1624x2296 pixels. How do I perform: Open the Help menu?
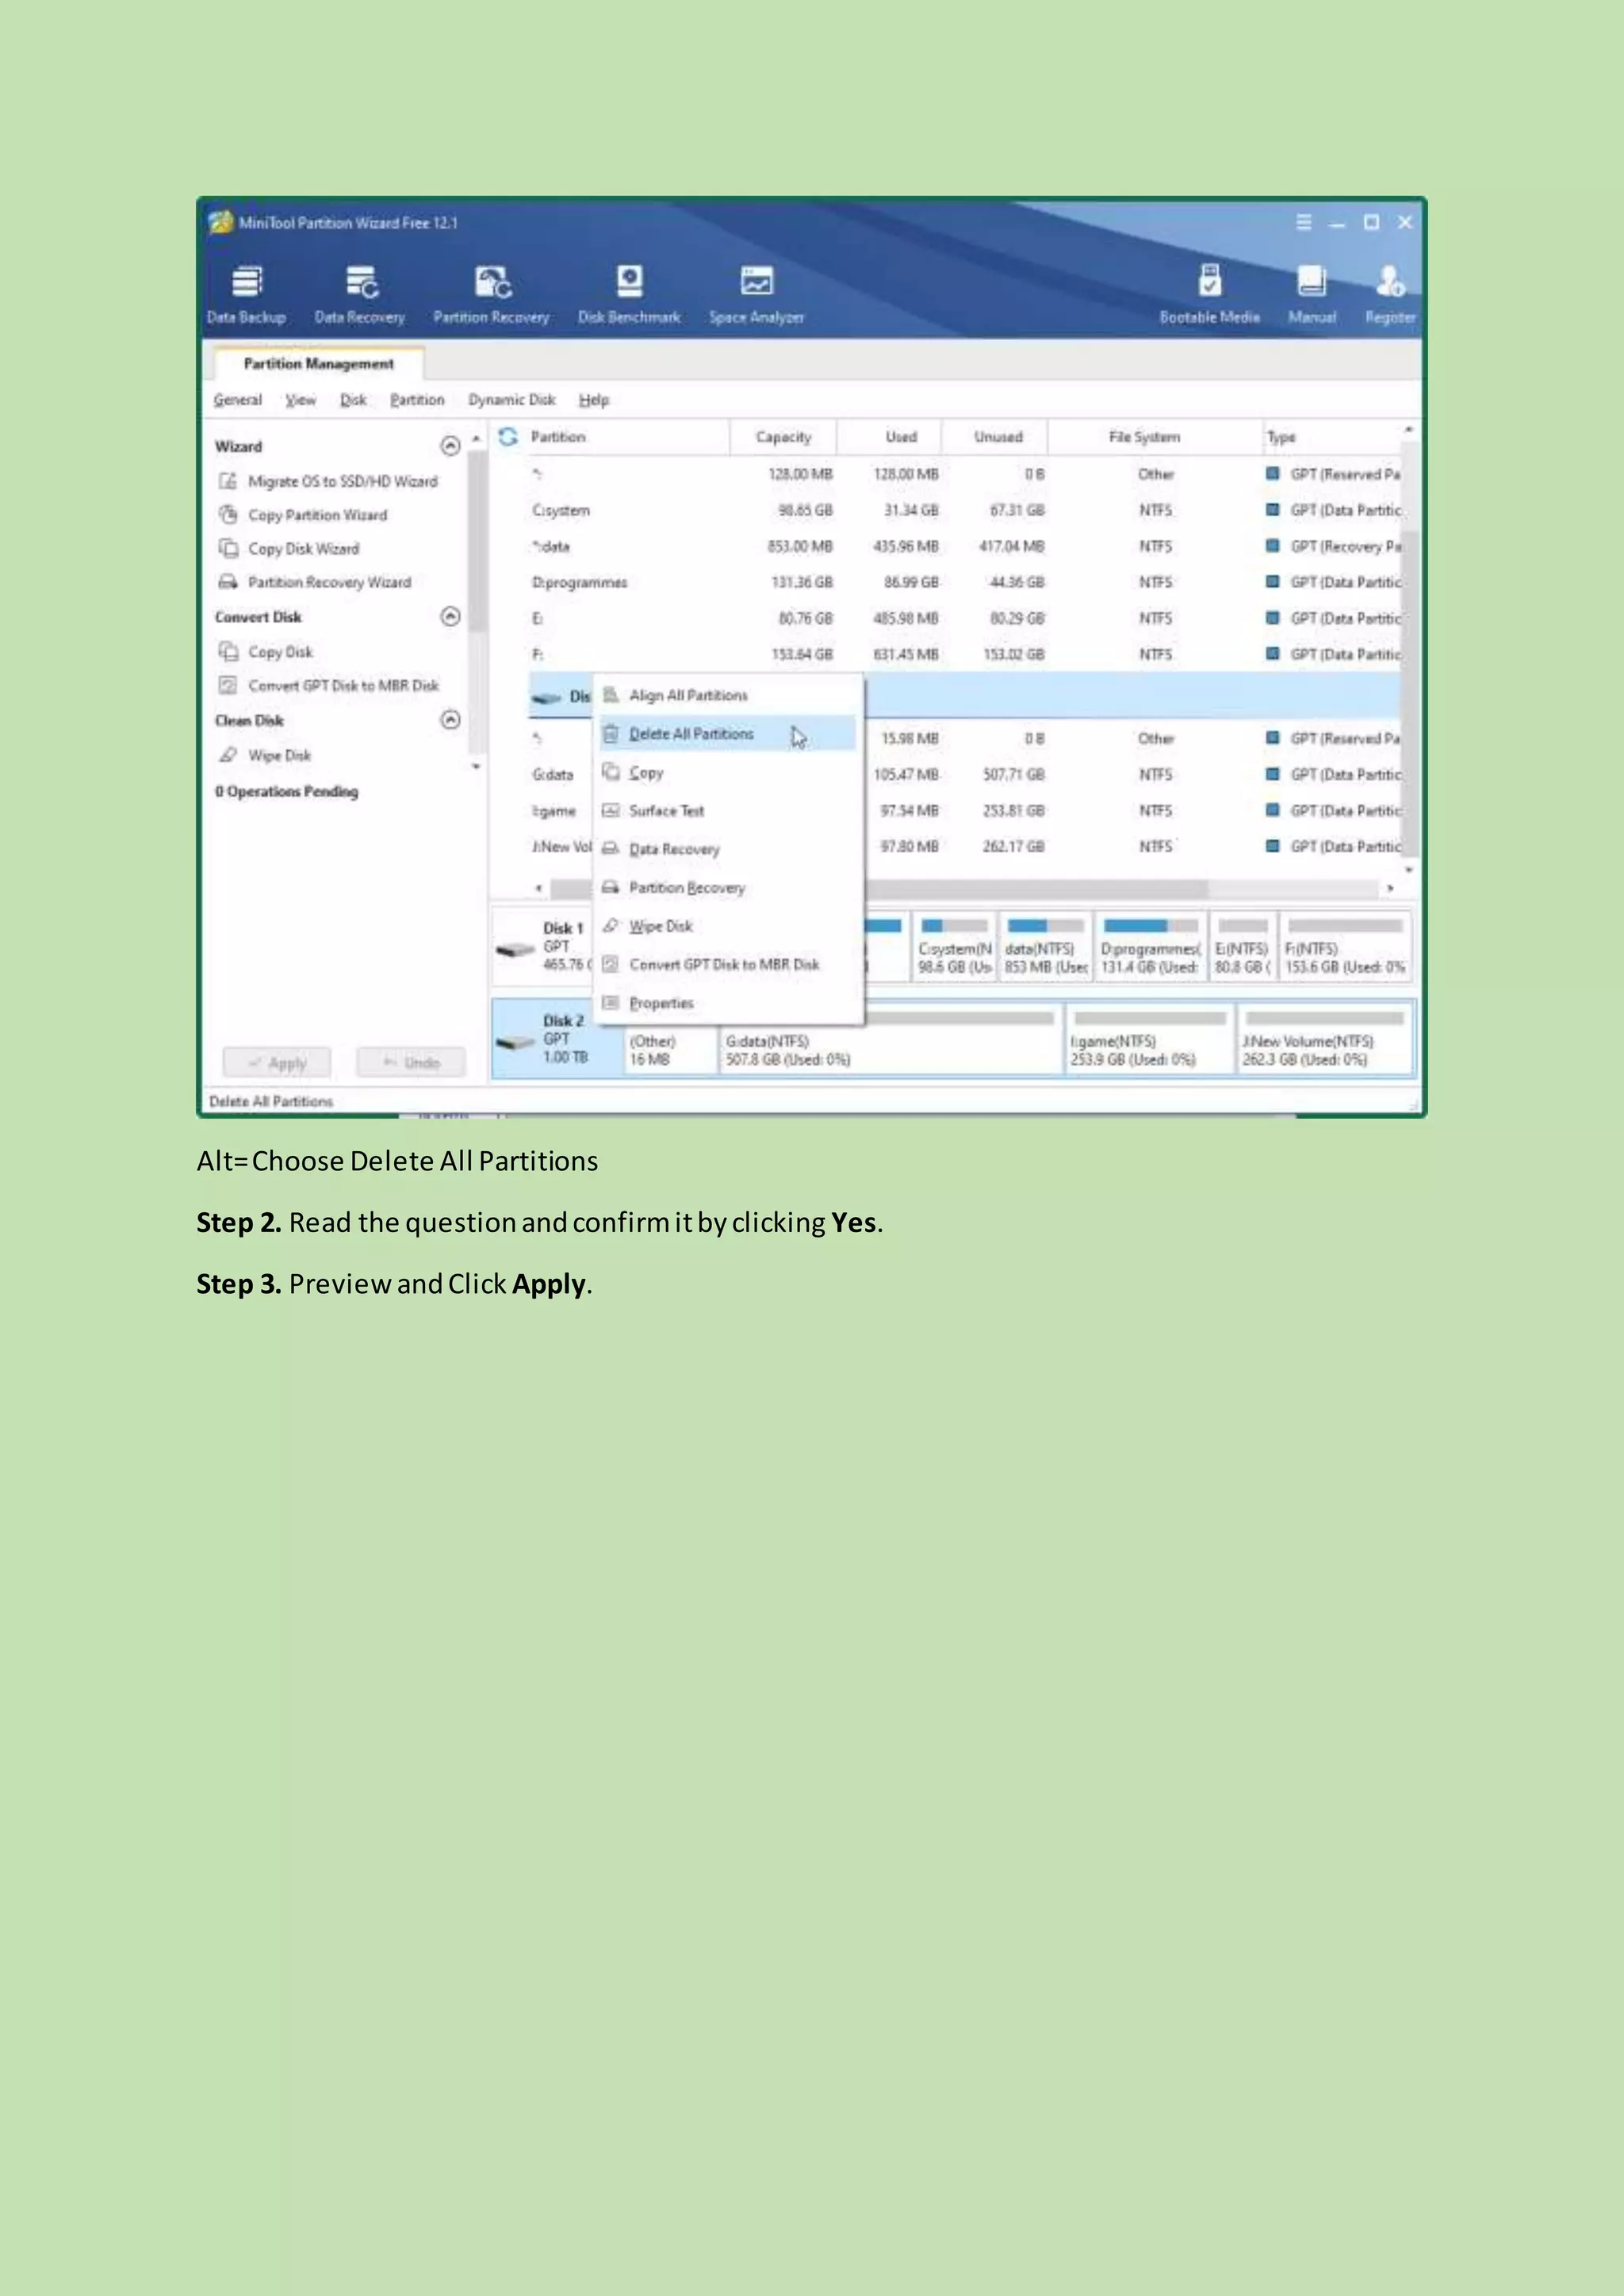593,400
